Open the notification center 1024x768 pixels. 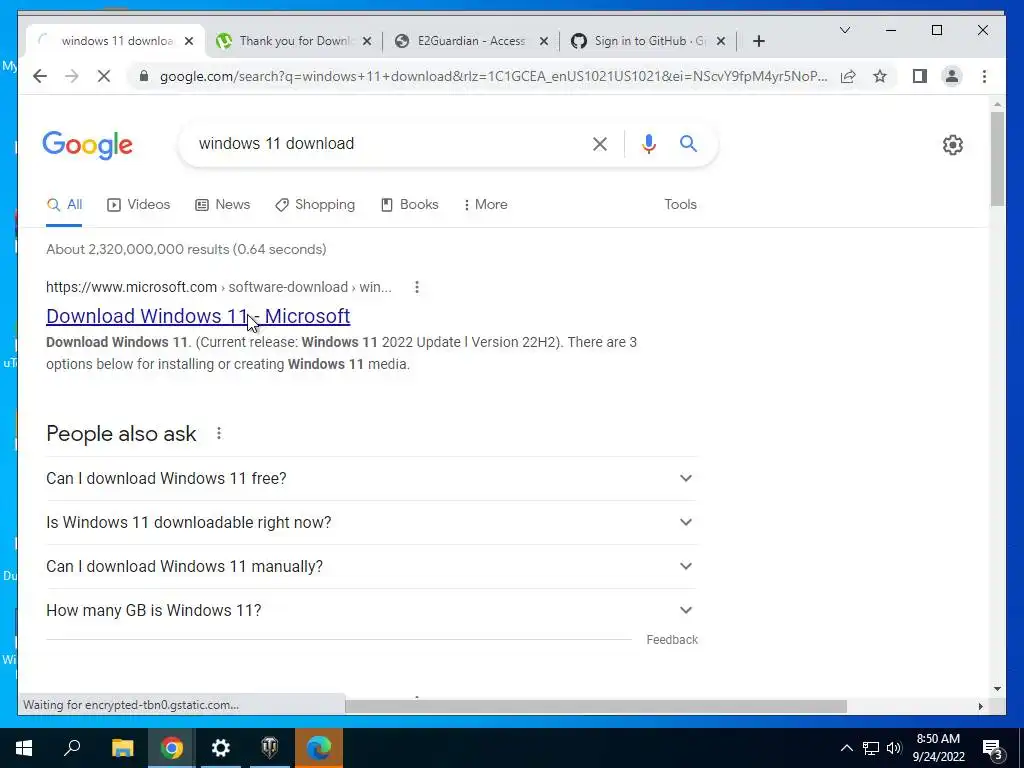[992, 748]
